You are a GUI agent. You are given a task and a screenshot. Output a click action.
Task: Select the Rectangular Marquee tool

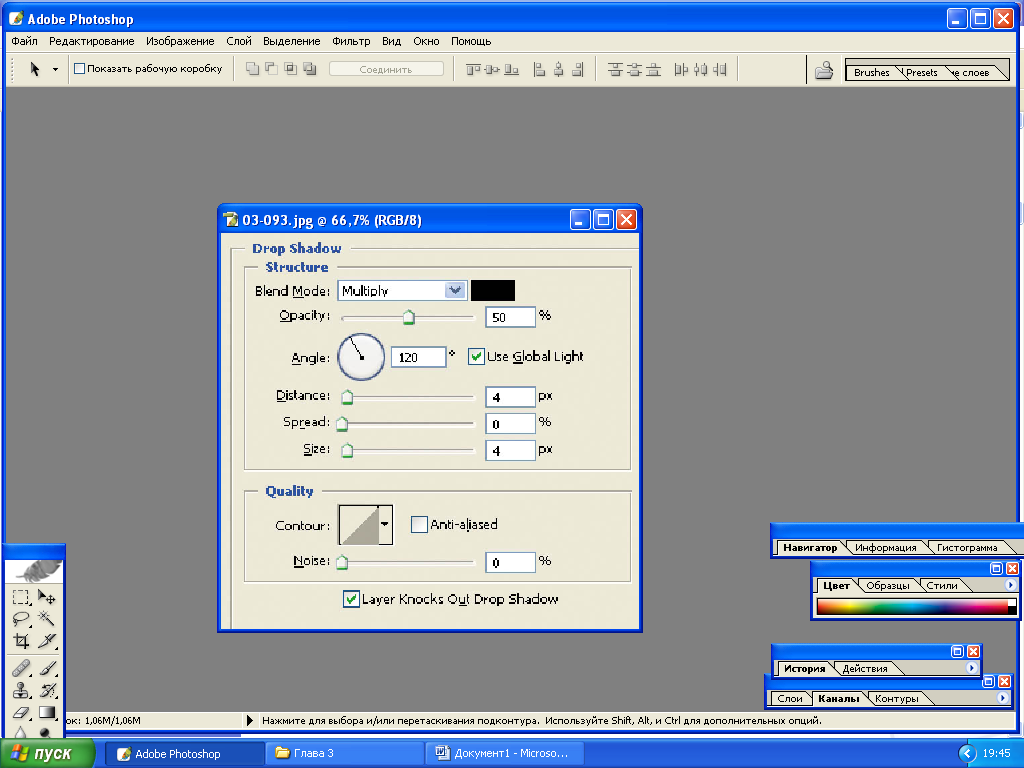21,597
